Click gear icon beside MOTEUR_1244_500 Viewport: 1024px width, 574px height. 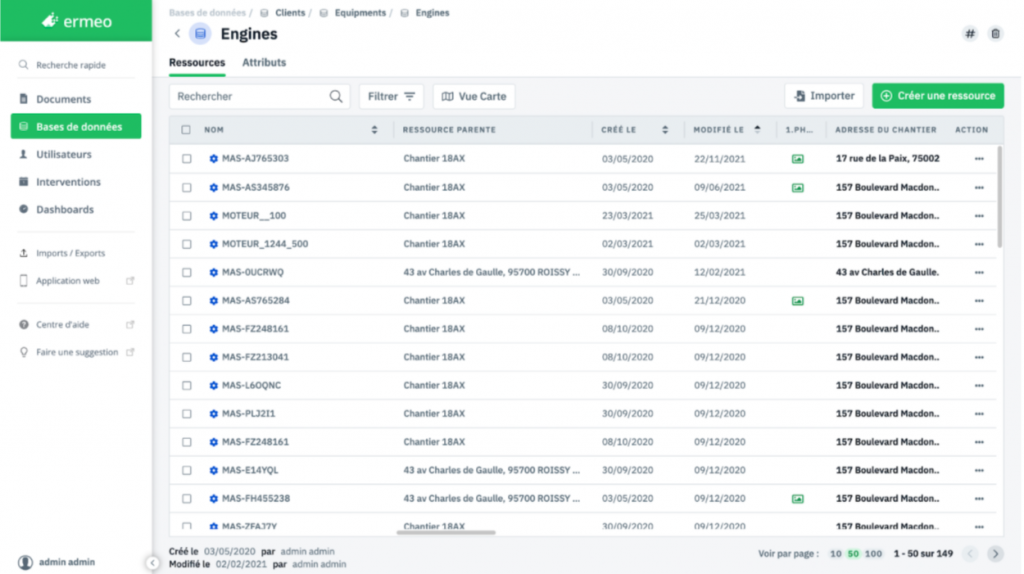click(214, 244)
